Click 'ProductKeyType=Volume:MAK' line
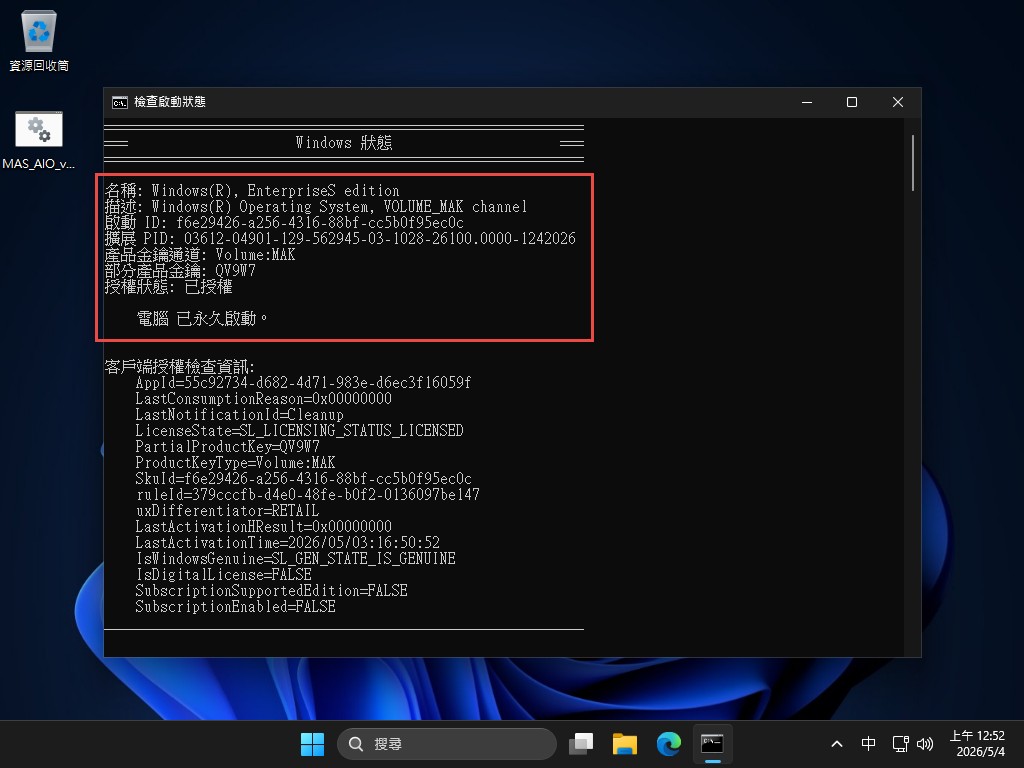The height and width of the screenshot is (768, 1024). 235,462
